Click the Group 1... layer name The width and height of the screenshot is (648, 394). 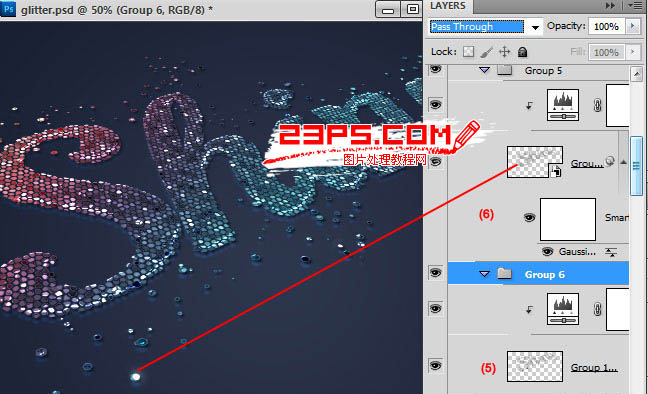point(594,368)
